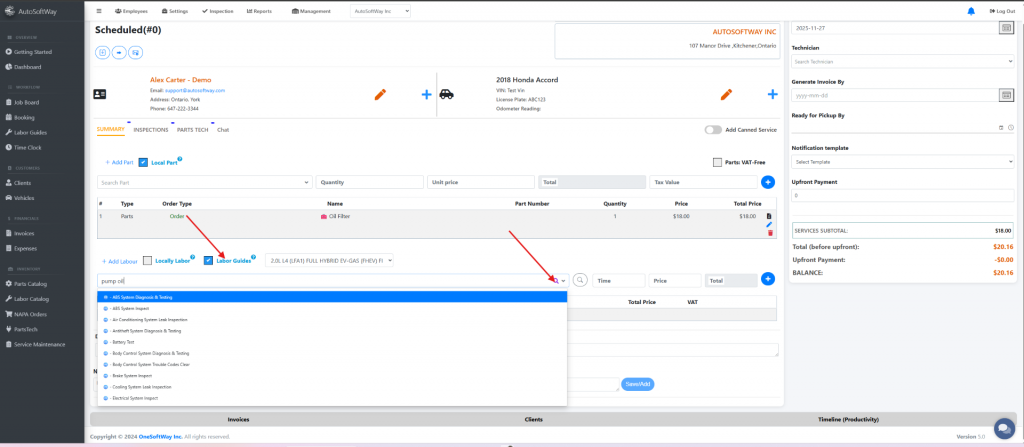Check the Parts: VAT-Free checkbox

click(x=718, y=162)
